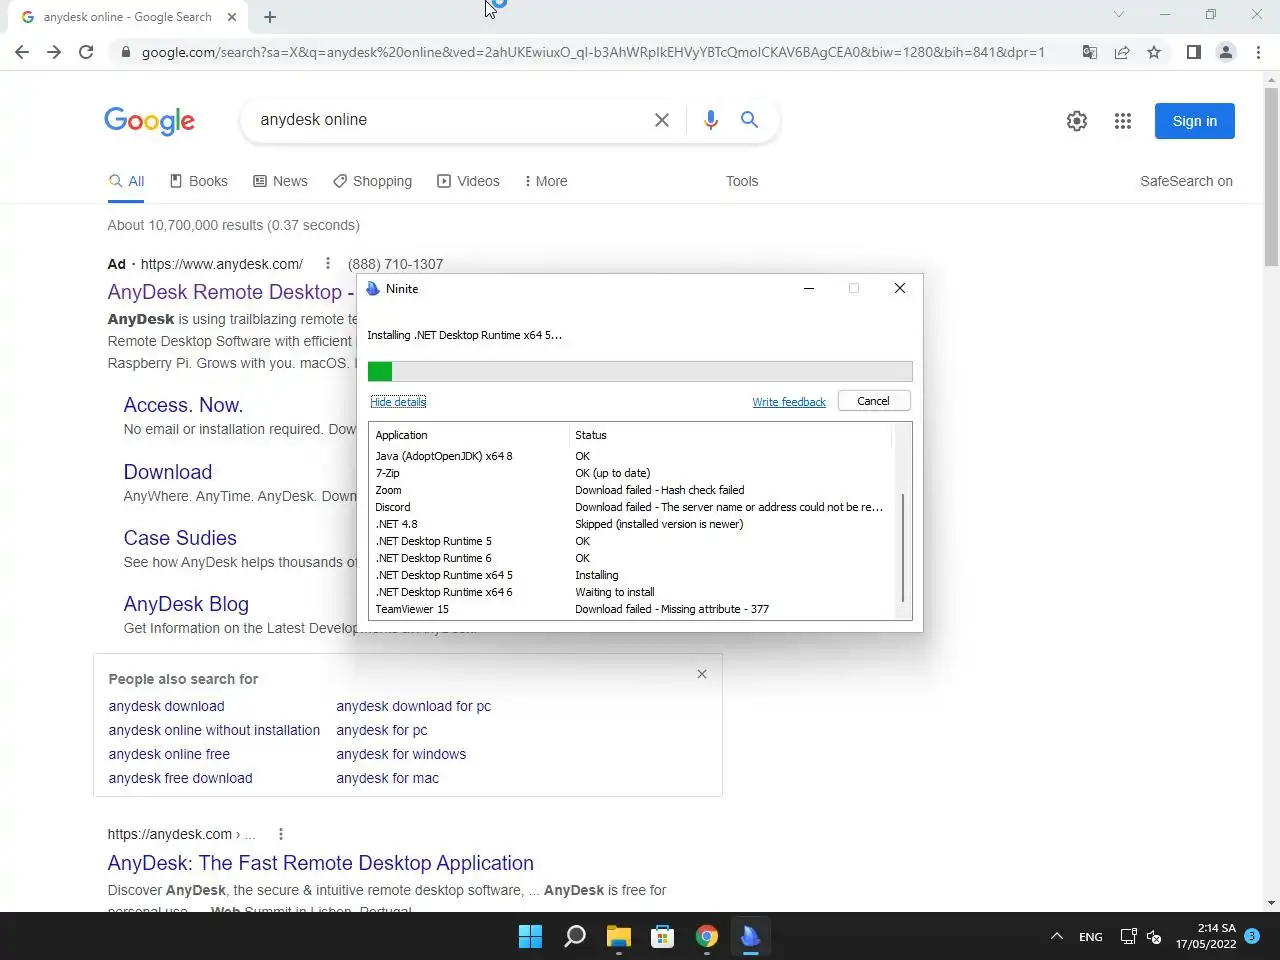Open the Chrome profile avatar

1225,52
